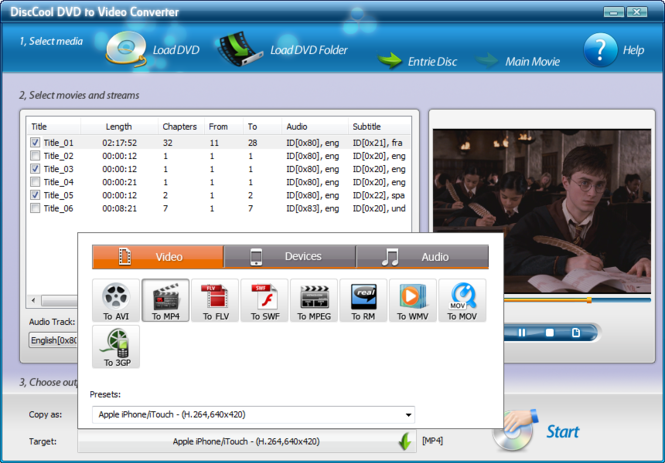Open the Audio Track English dropdown

pyautogui.click(x=53, y=340)
